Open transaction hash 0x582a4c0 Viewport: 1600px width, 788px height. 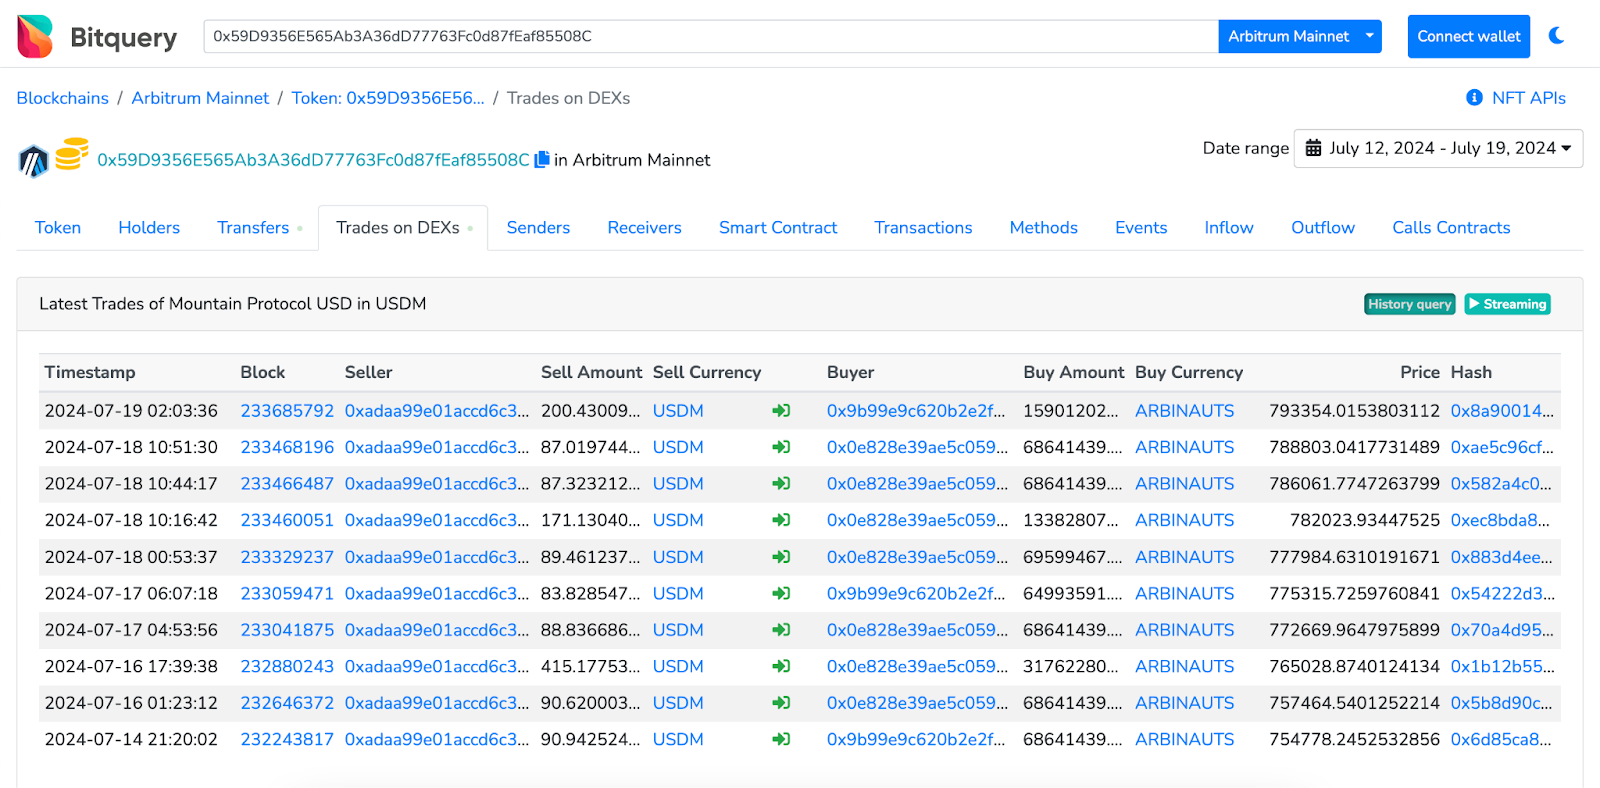[1501, 484]
